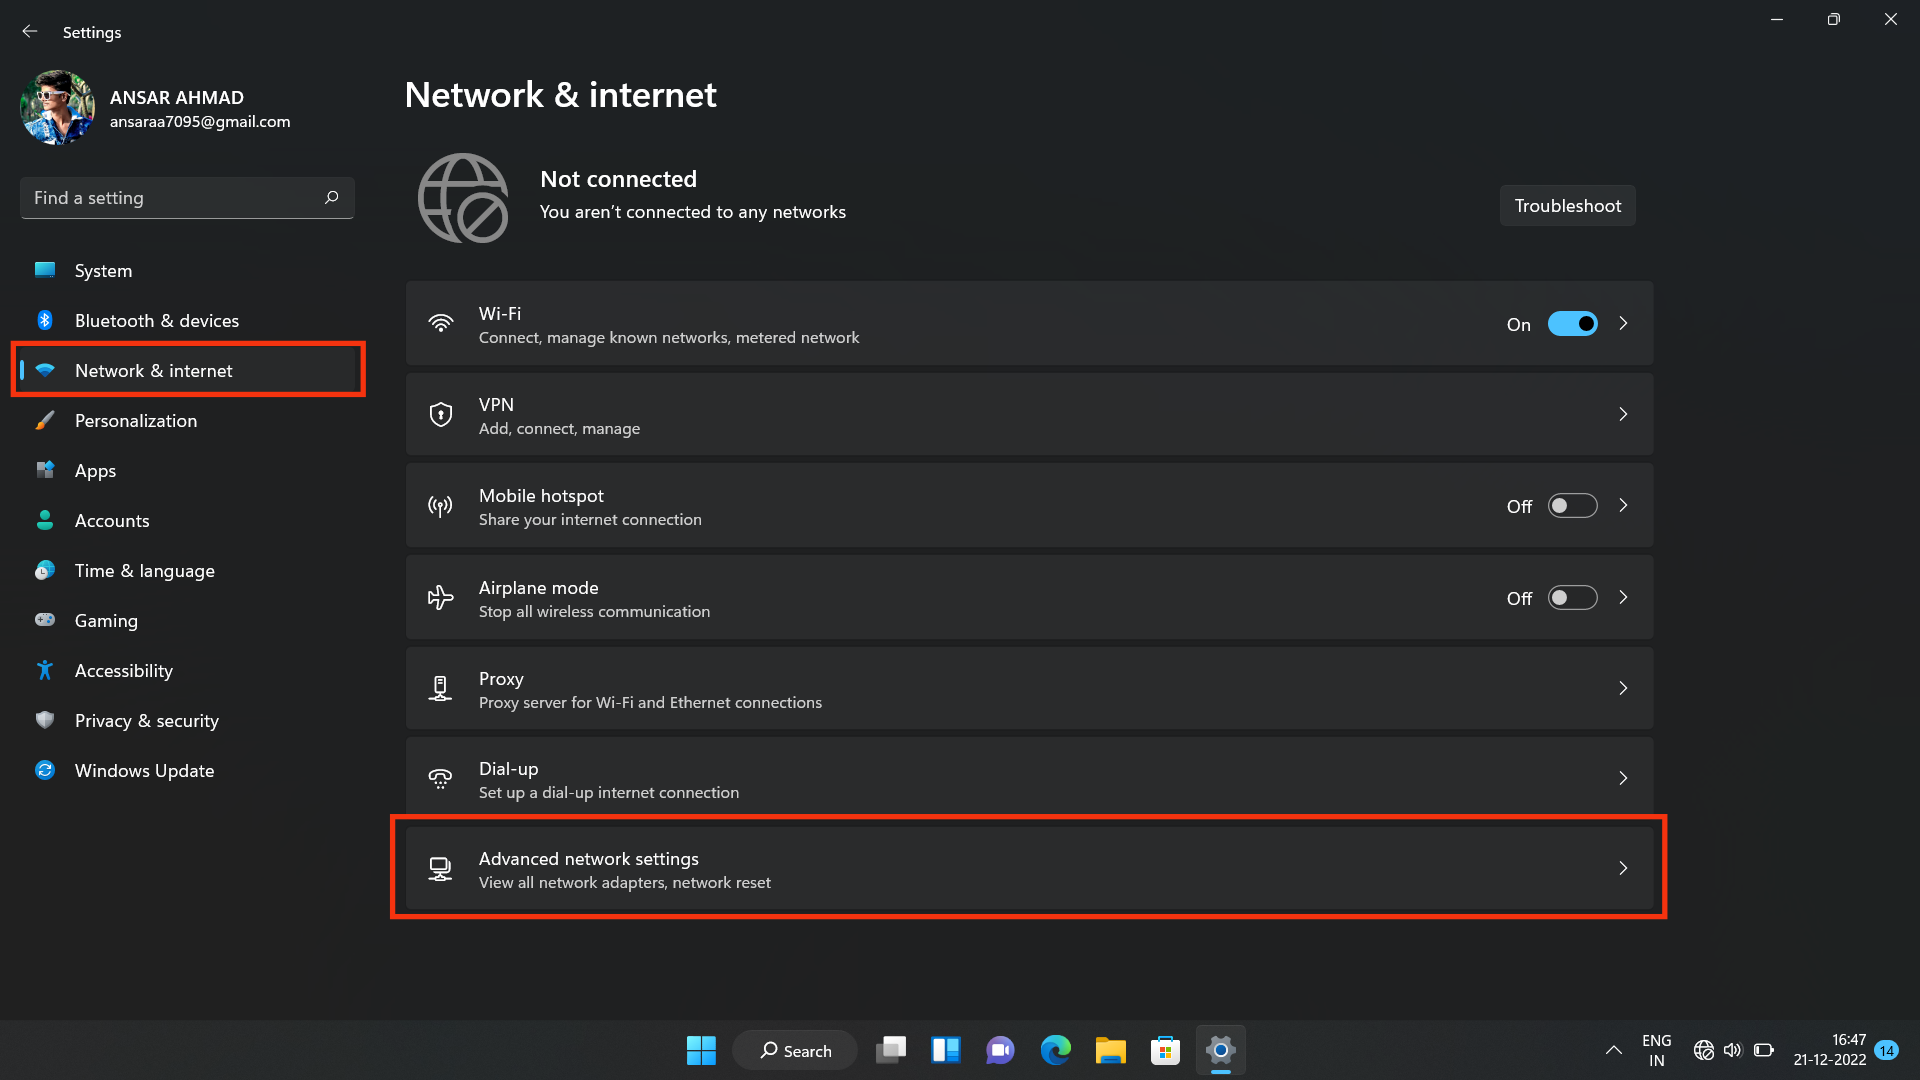Click the battery tray icon
Viewport: 1920px width, 1080px height.
click(x=1764, y=1050)
